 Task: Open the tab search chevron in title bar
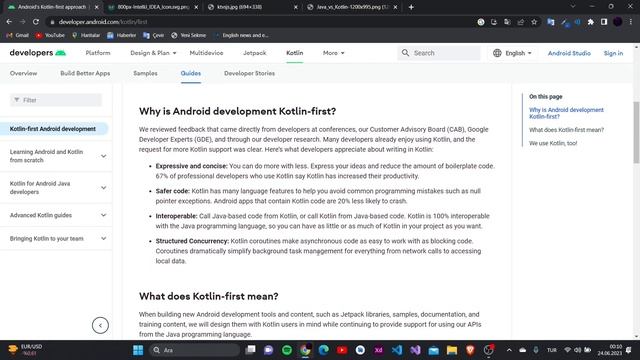coord(573,7)
